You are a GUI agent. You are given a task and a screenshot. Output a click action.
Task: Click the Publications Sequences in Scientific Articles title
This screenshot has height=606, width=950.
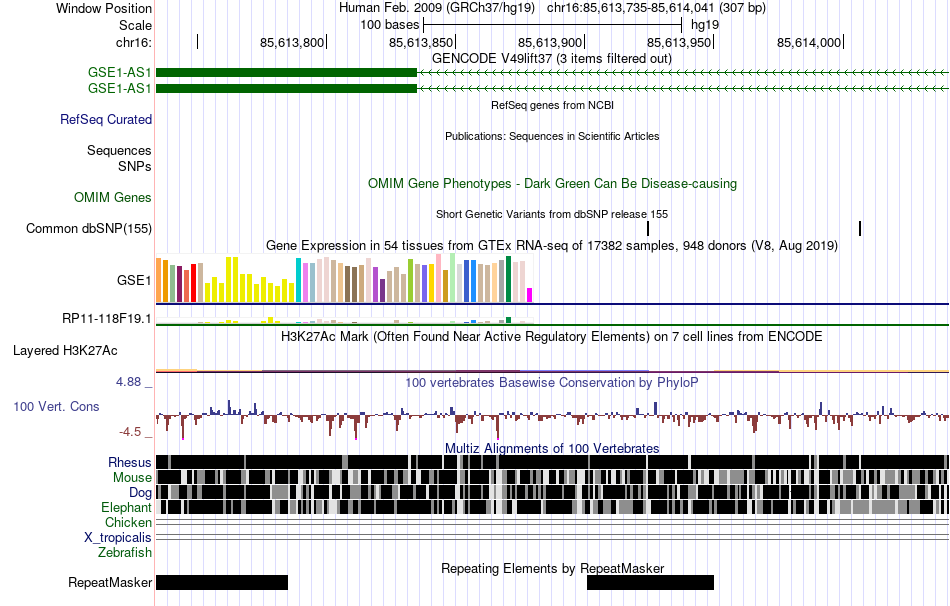click(x=552, y=136)
